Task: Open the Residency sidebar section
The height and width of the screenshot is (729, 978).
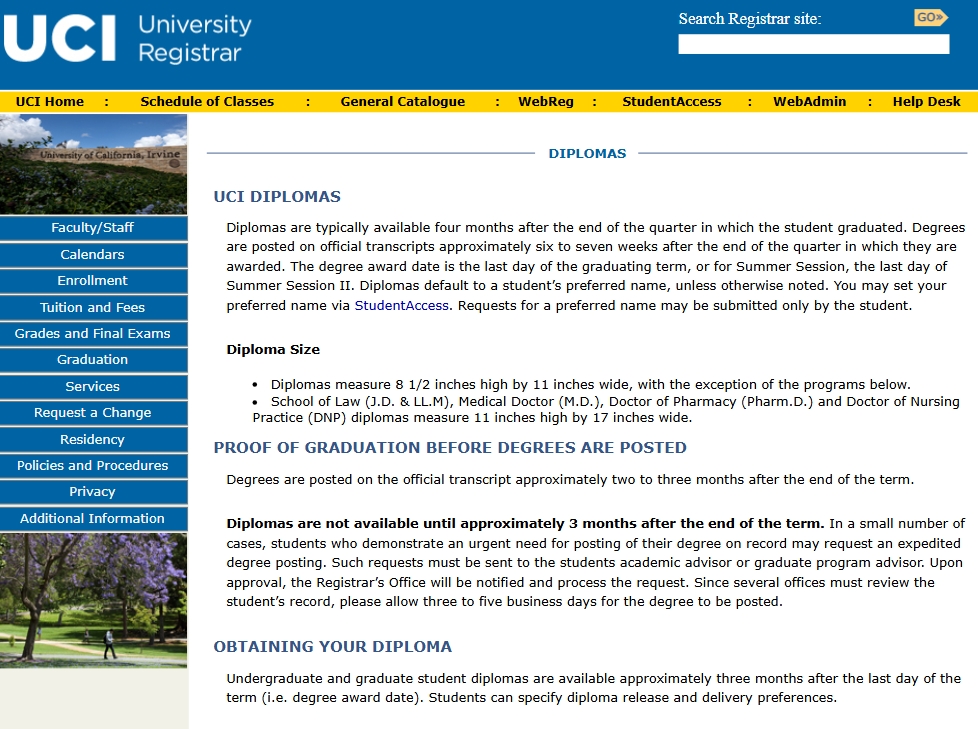Action: click(x=93, y=440)
